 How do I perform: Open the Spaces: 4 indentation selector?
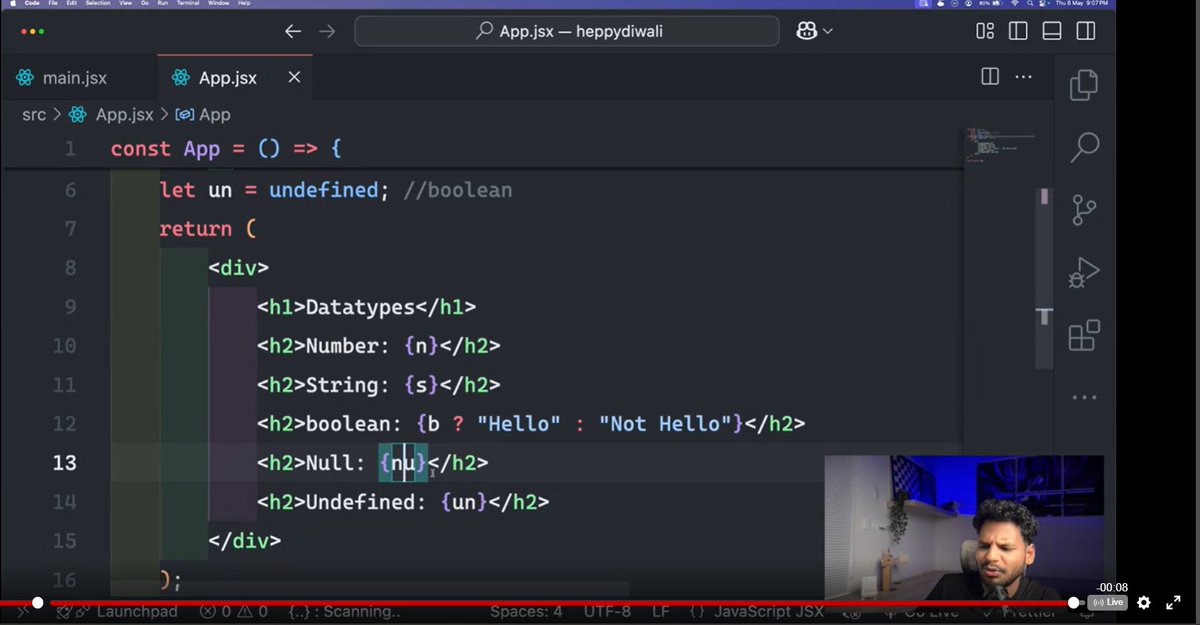(526, 611)
